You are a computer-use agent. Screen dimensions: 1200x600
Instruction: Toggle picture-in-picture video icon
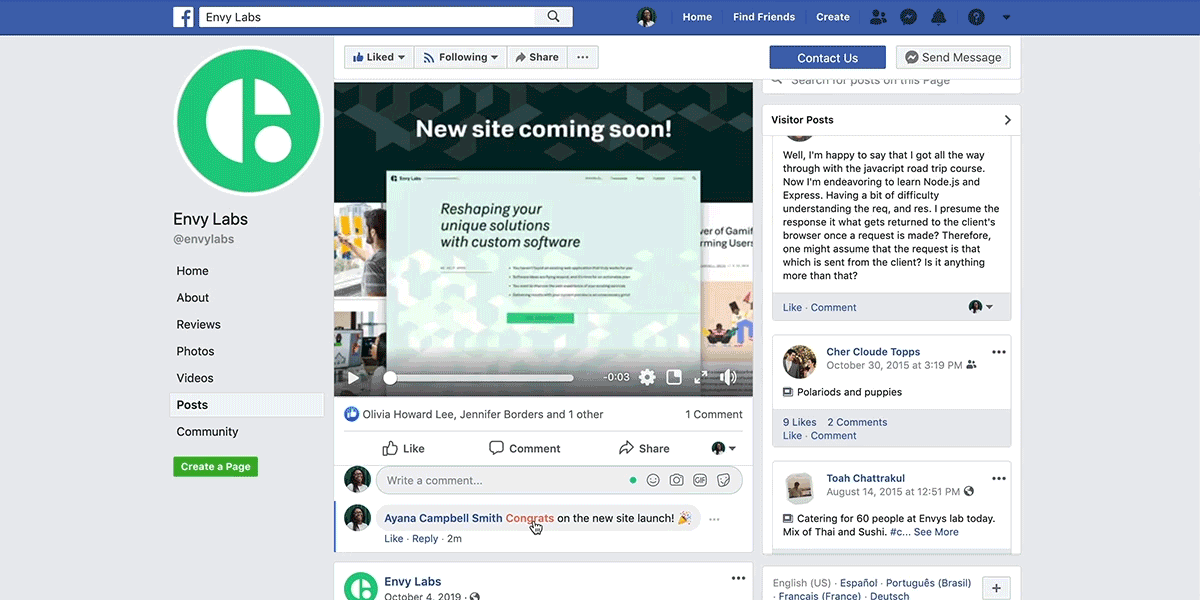674,377
